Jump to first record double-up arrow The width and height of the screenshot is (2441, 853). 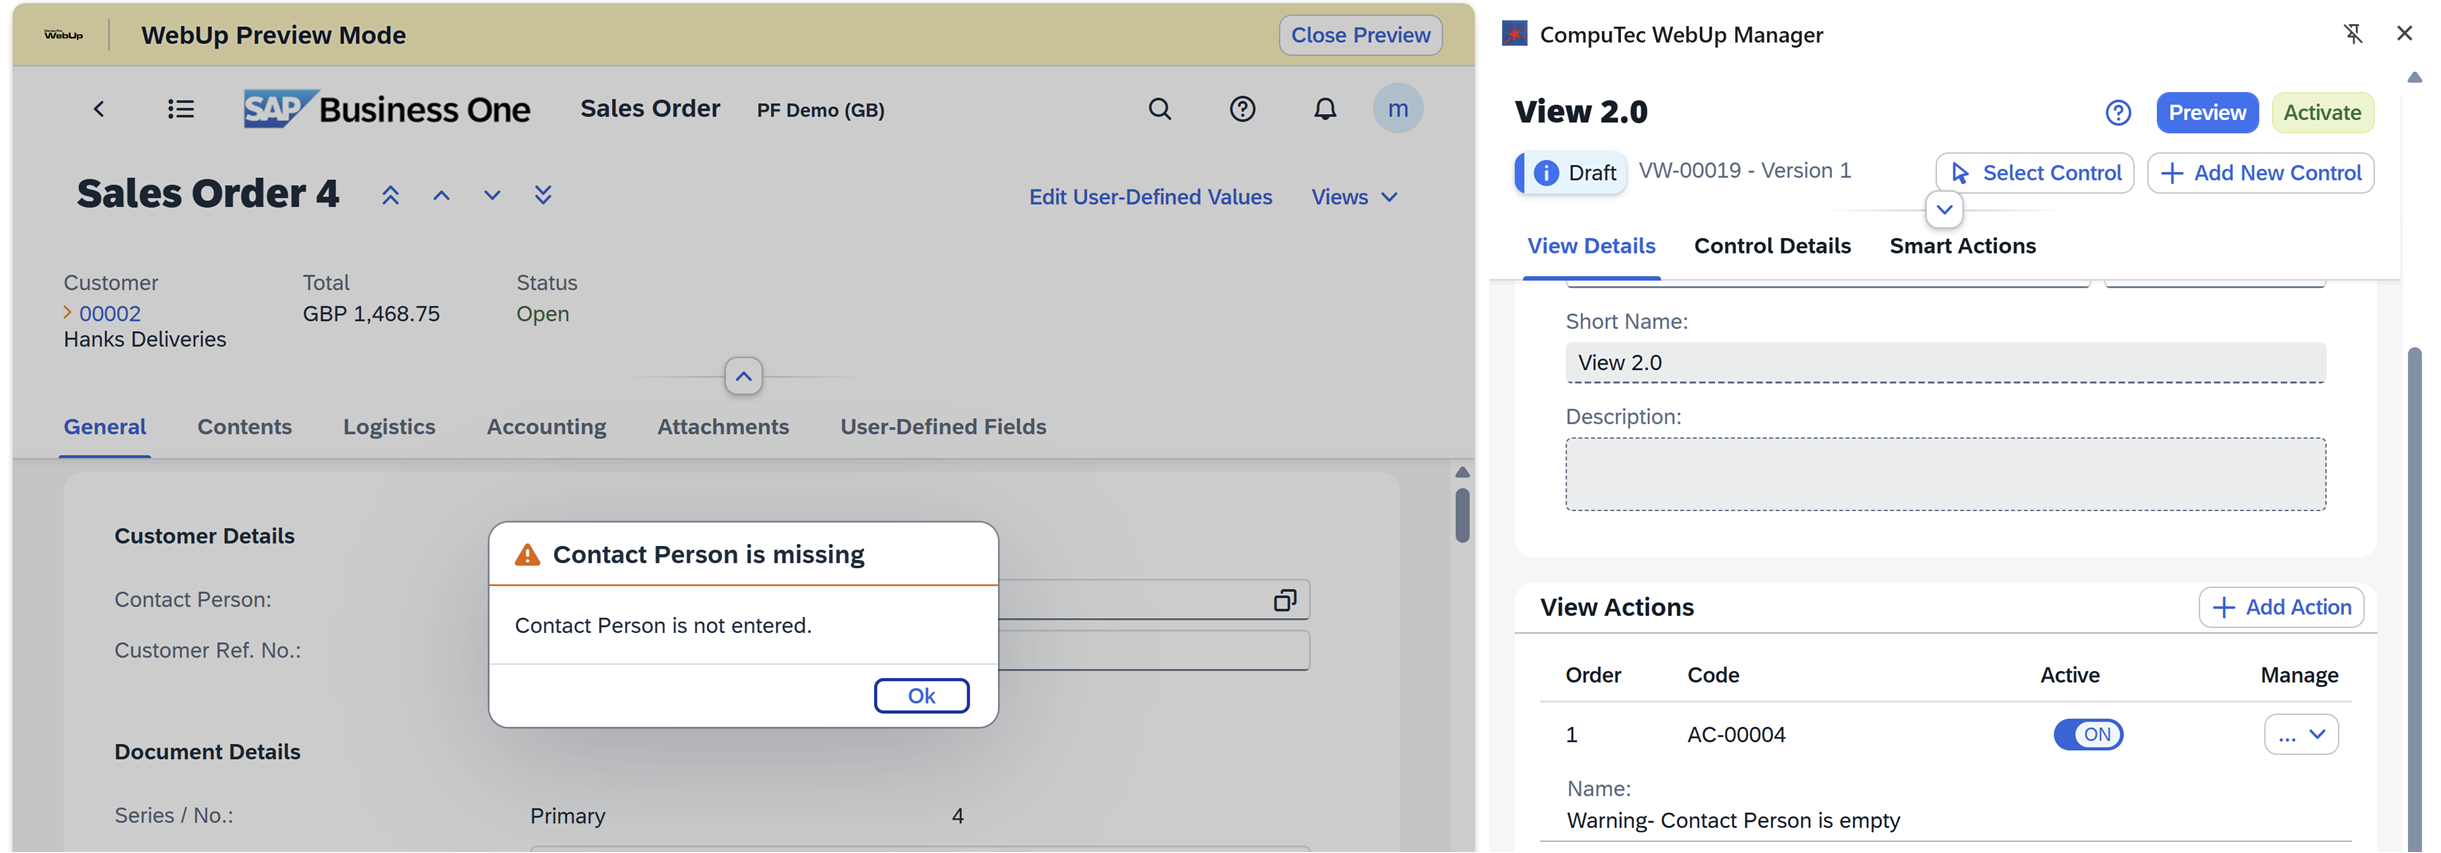[x=390, y=195]
